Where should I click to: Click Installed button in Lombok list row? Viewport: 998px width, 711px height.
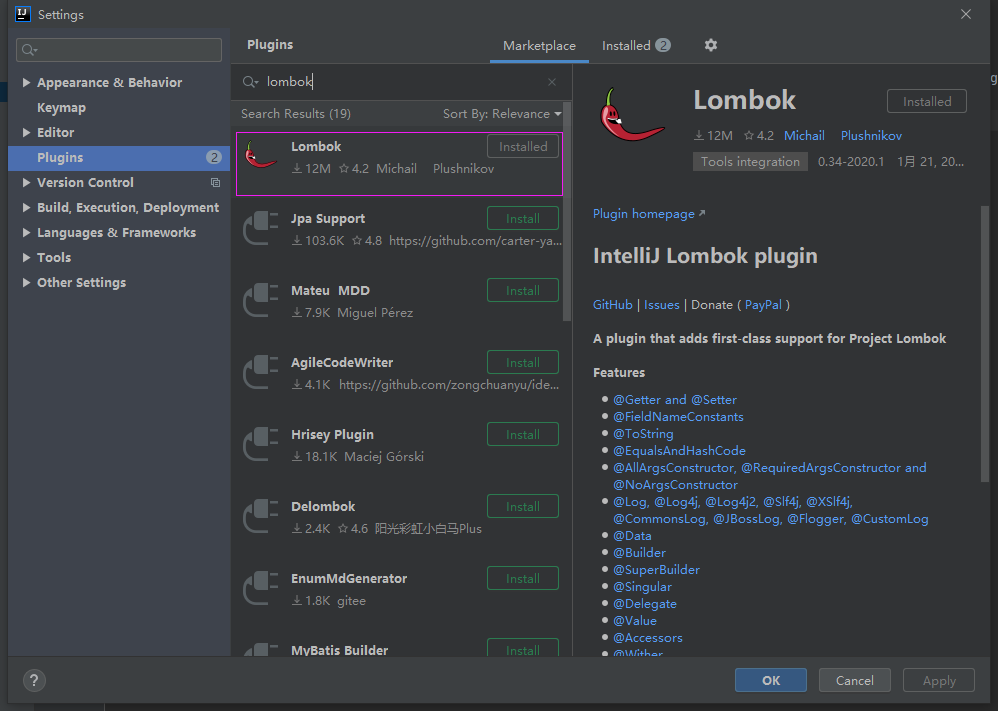click(x=523, y=146)
